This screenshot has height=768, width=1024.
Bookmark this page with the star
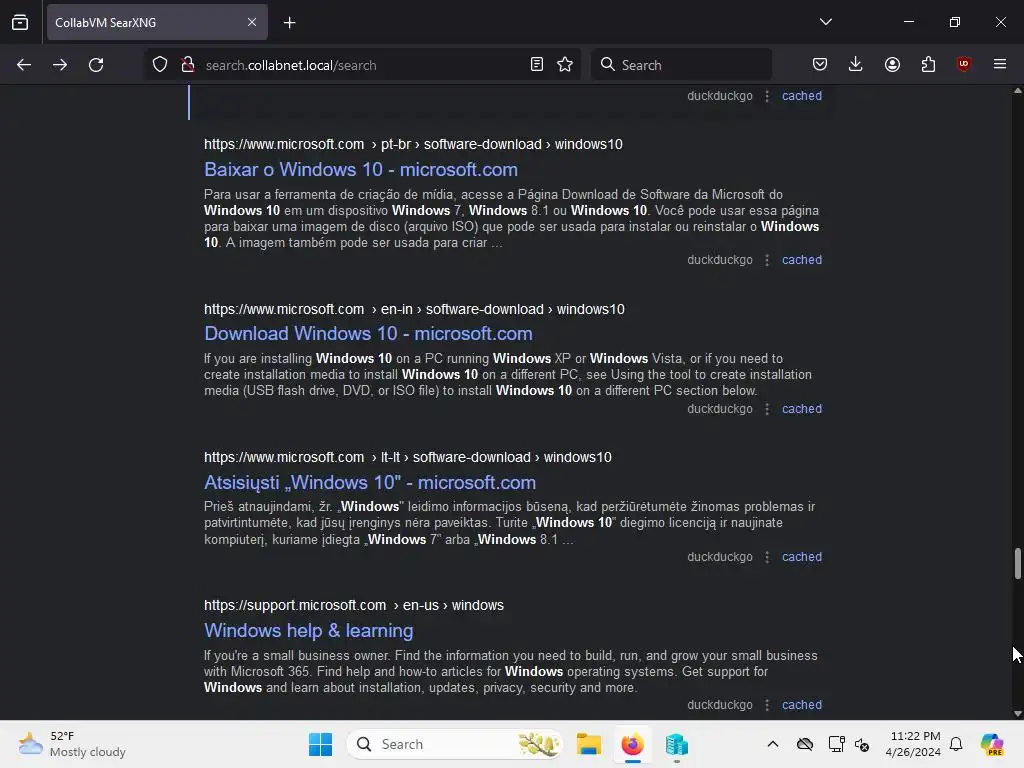565,65
